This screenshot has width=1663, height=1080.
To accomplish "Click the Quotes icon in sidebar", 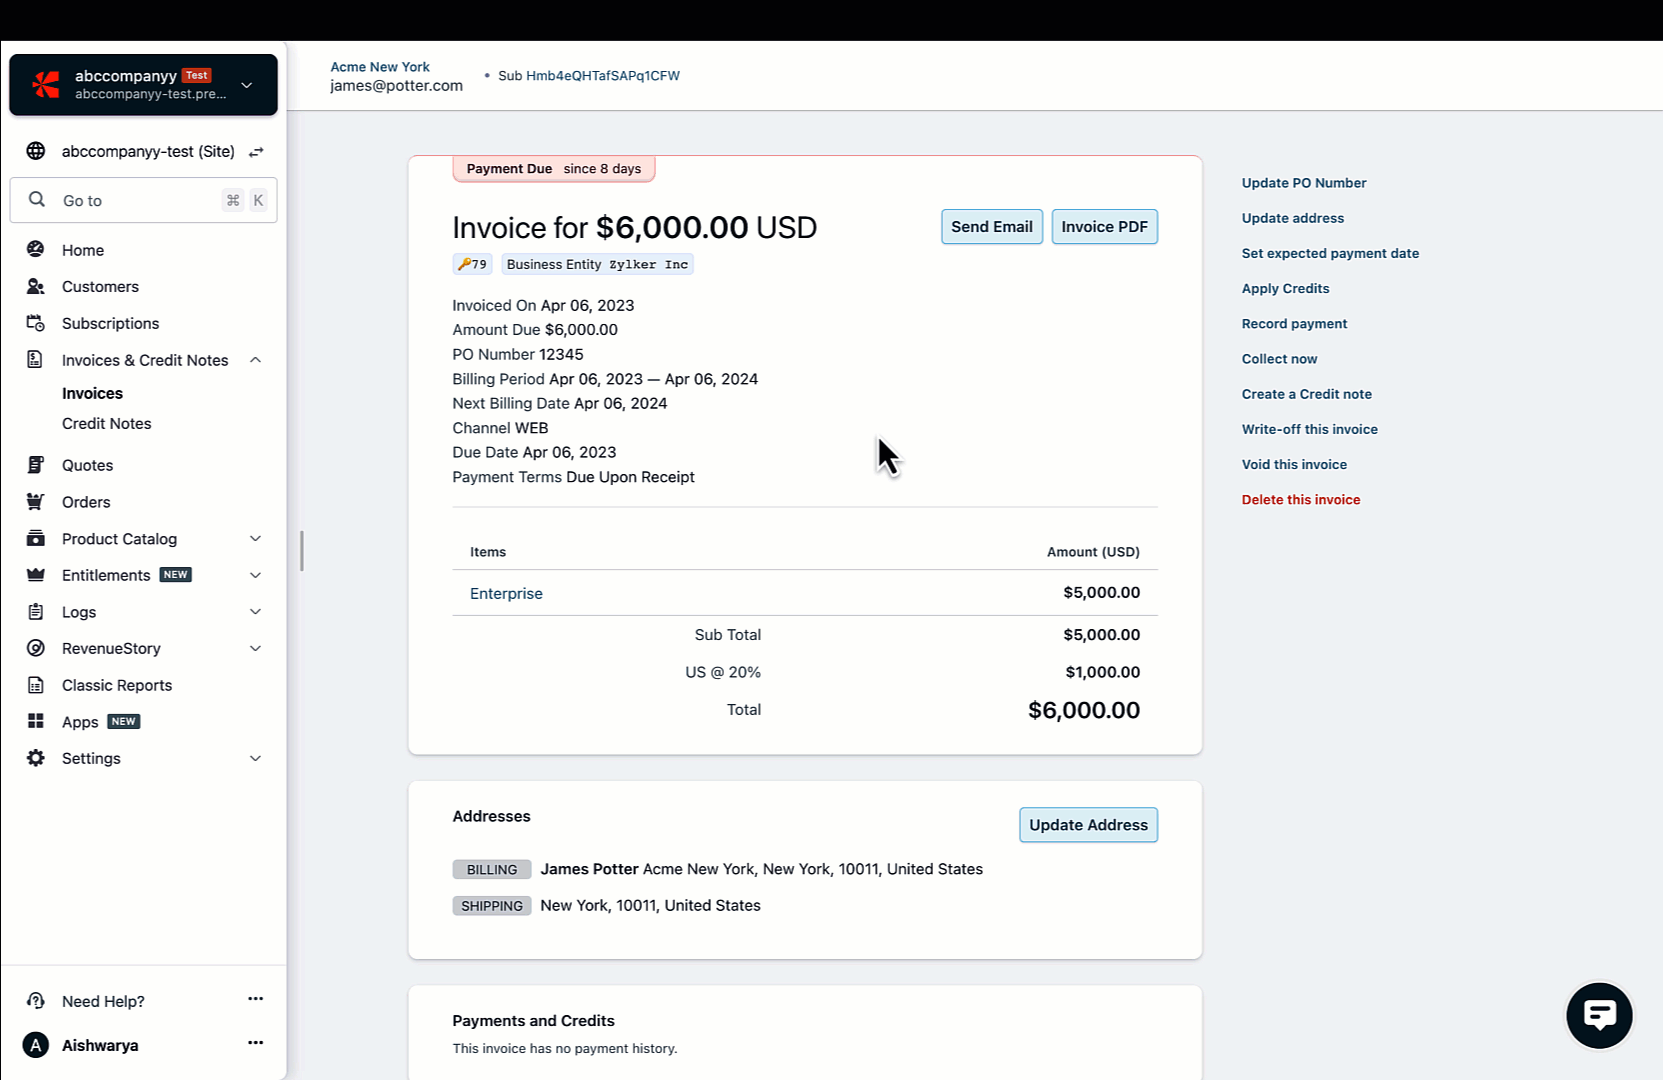I will (x=36, y=465).
